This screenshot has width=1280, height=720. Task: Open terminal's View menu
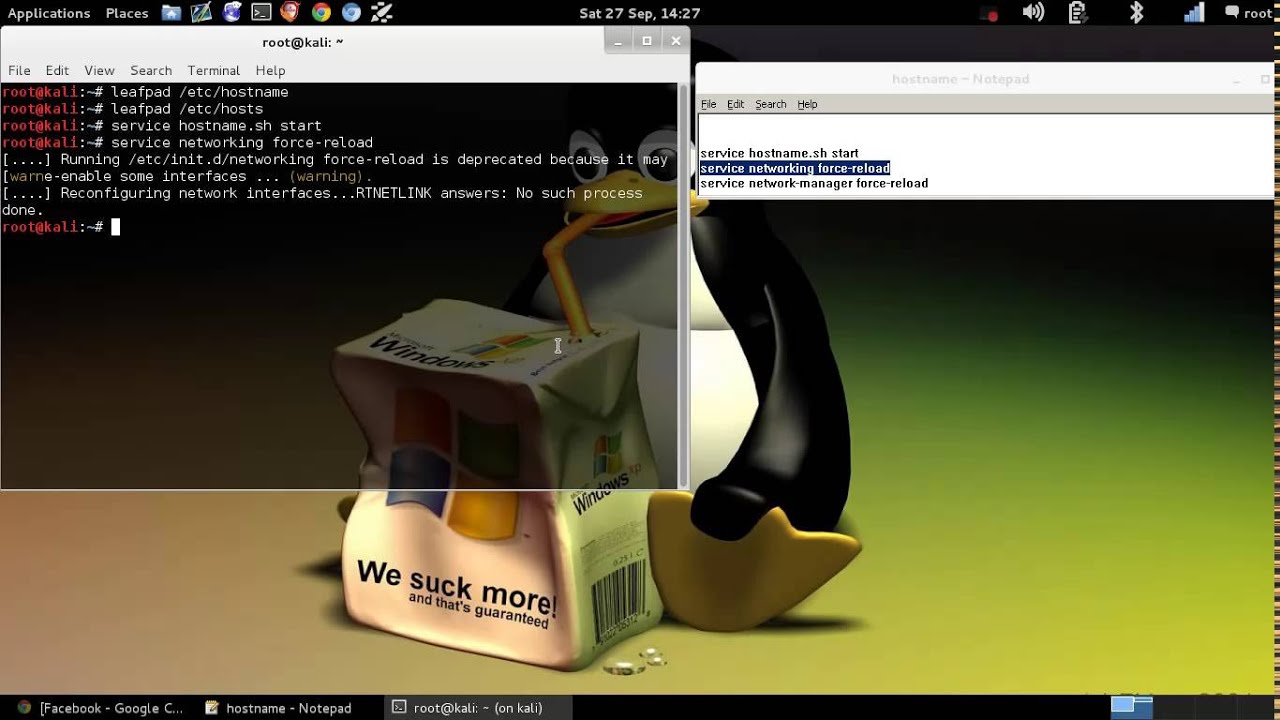[x=99, y=70]
